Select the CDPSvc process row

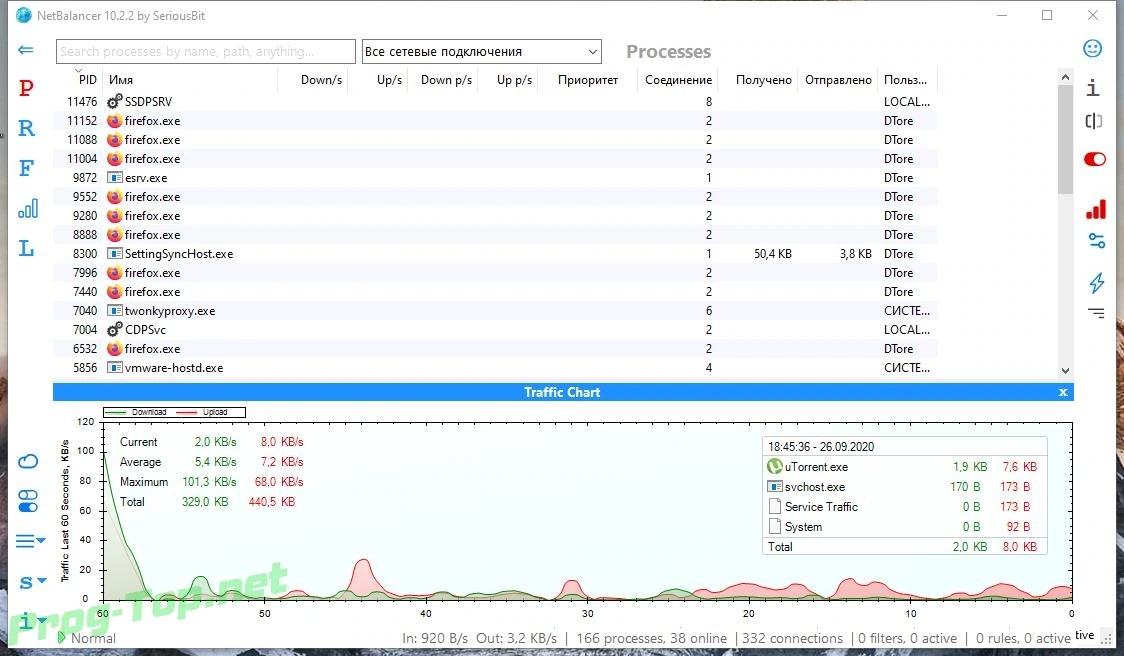pos(496,330)
